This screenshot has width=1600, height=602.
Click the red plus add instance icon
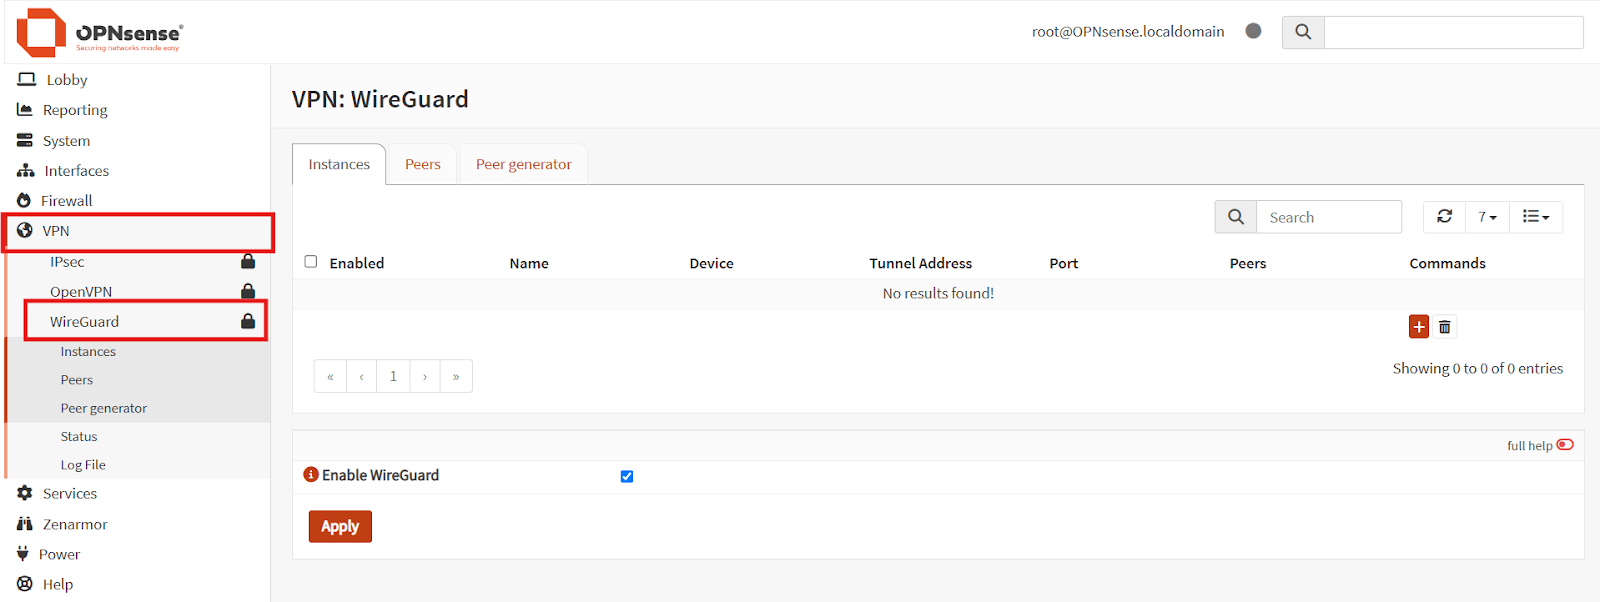pos(1418,327)
